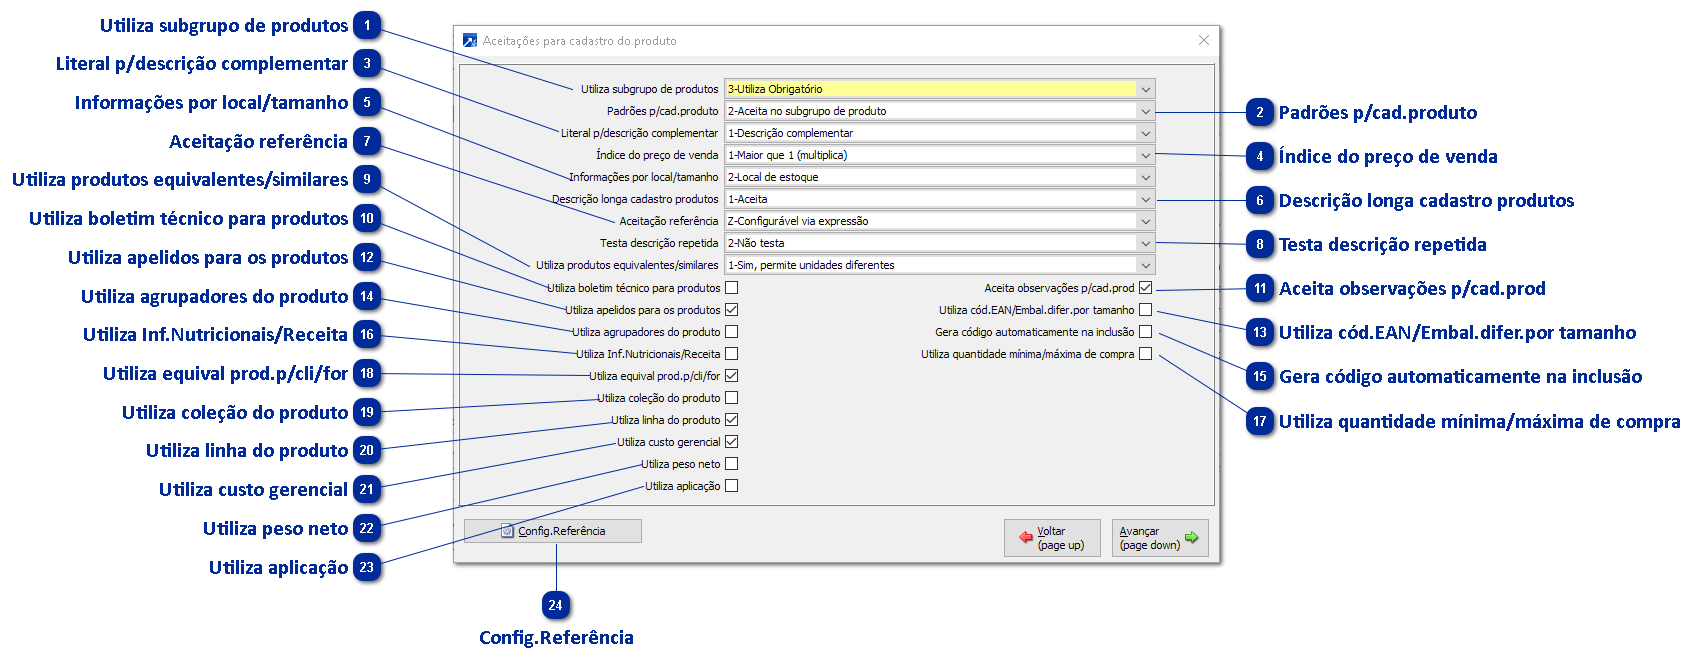The width and height of the screenshot is (1697, 666).
Task: Open the Utiliza subgrupo de produtos dropdown
Action: [x=1146, y=89]
